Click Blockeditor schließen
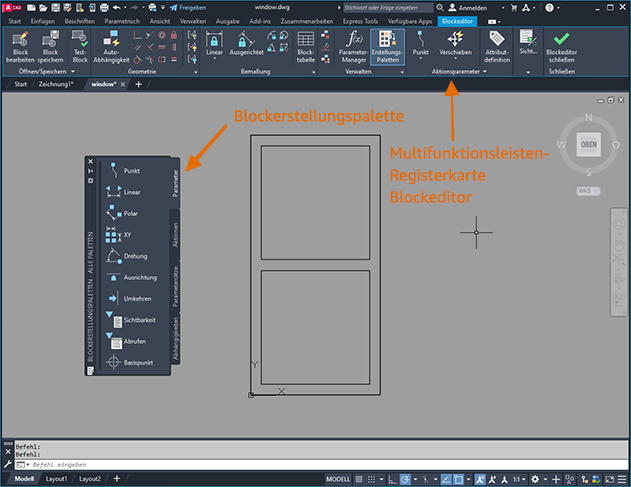 tap(561, 46)
